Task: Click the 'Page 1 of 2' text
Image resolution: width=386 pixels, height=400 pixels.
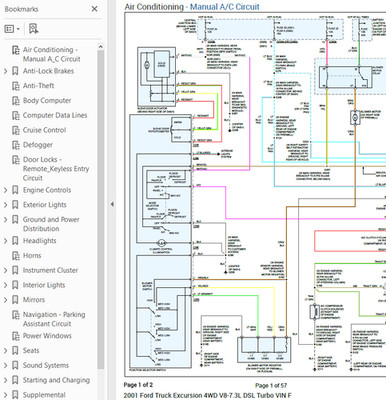Action: tap(138, 385)
